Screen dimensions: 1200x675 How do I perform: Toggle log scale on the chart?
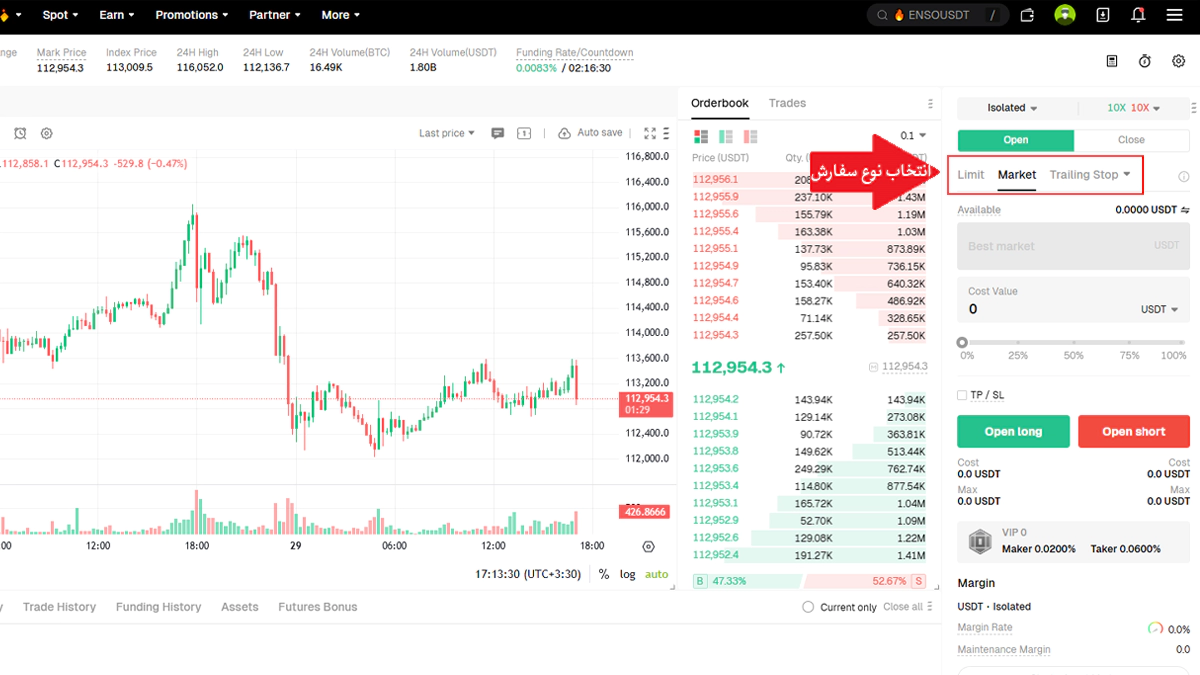[x=627, y=574]
